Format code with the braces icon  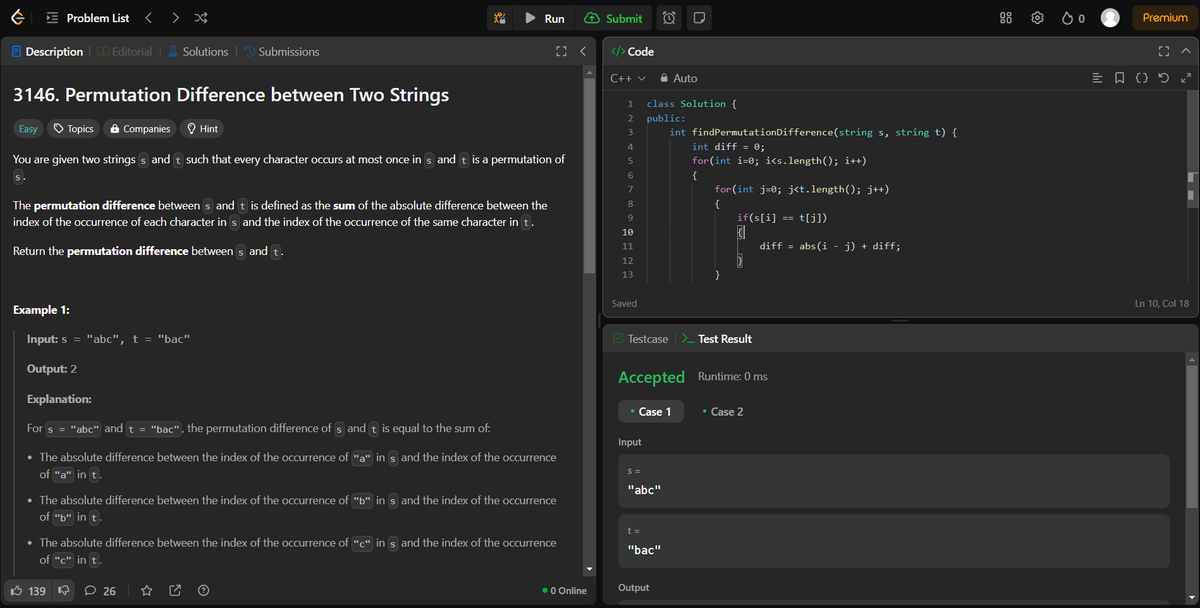click(1141, 77)
